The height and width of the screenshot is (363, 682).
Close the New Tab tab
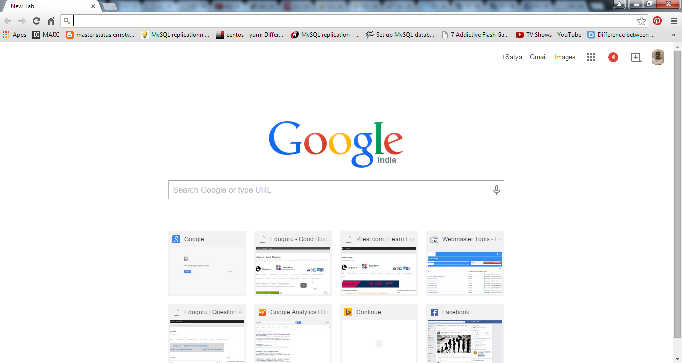[93, 7]
